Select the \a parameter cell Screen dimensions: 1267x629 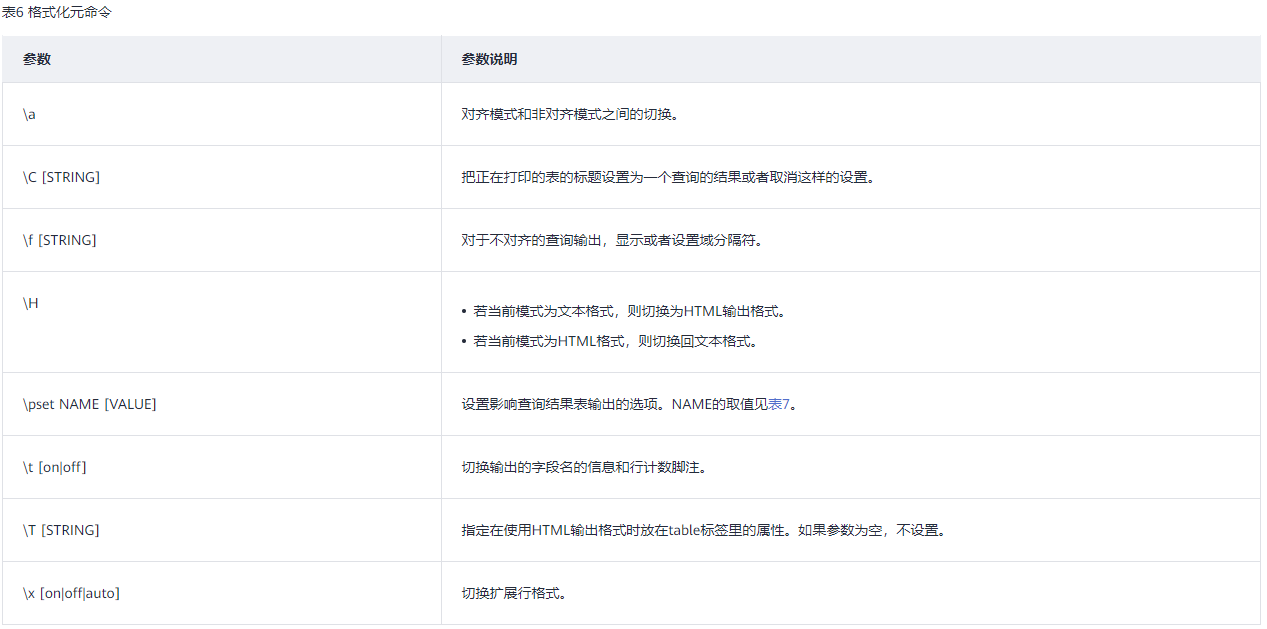click(222, 114)
